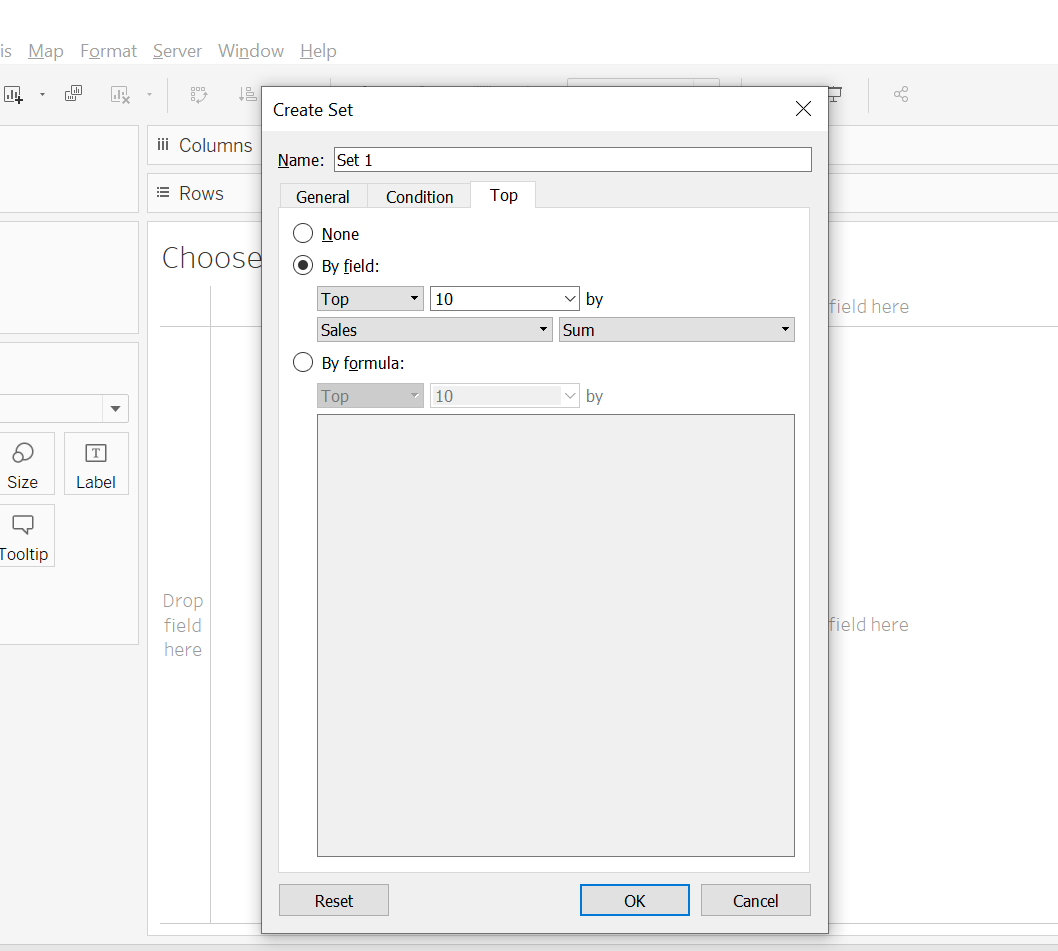
Task: Click the Size mark card button
Action: 23,464
